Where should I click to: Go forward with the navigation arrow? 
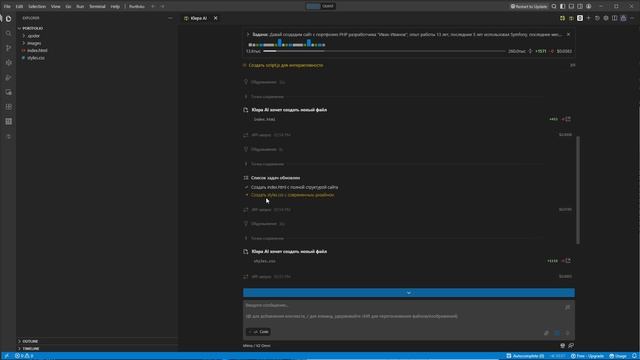point(162,6)
